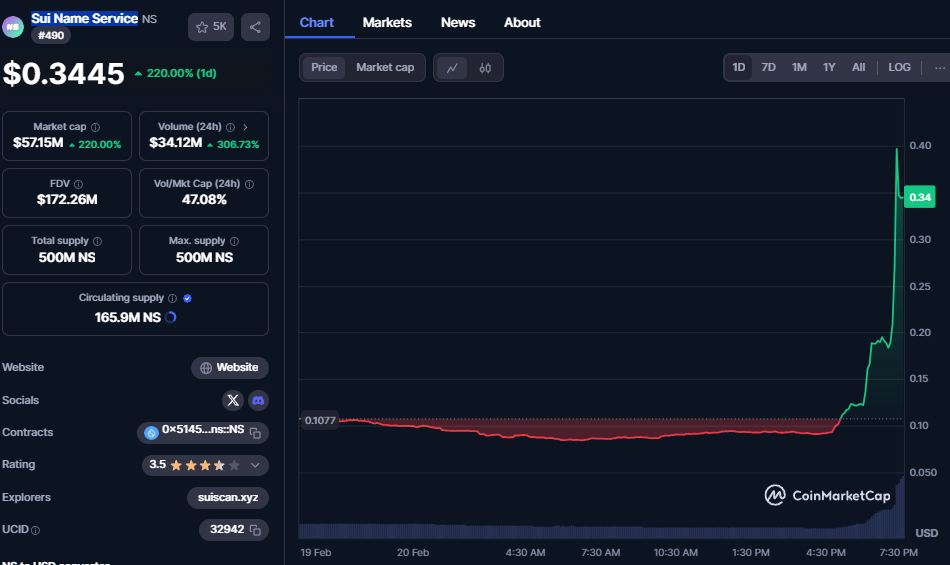The image size is (950, 565).
Task: Star Sui Name Service to watchlist
Action: 210,27
